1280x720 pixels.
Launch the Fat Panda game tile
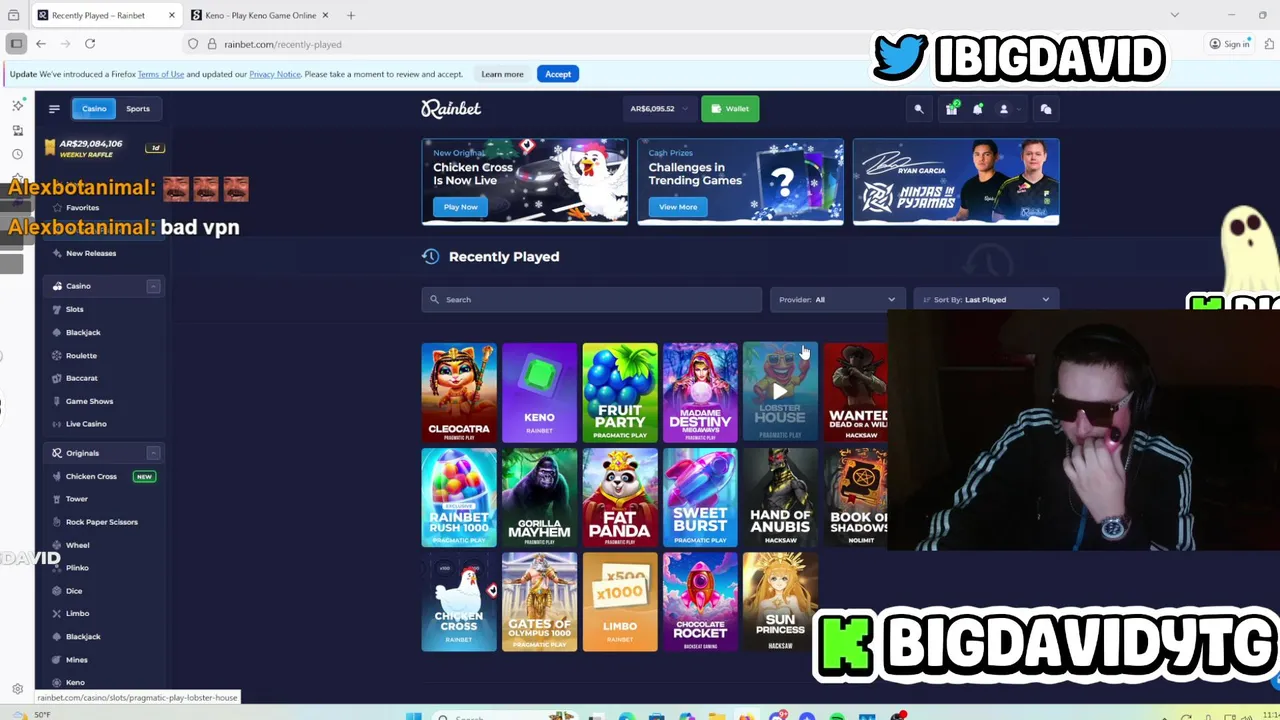click(x=620, y=497)
